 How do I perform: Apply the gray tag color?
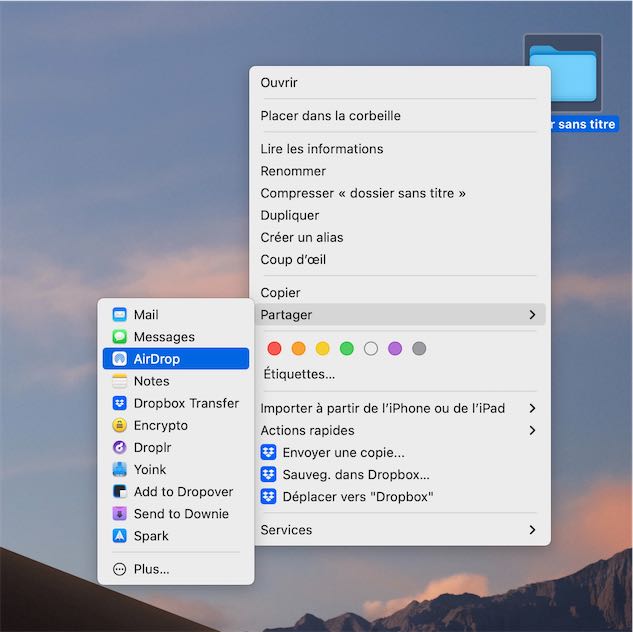click(419, 349)
